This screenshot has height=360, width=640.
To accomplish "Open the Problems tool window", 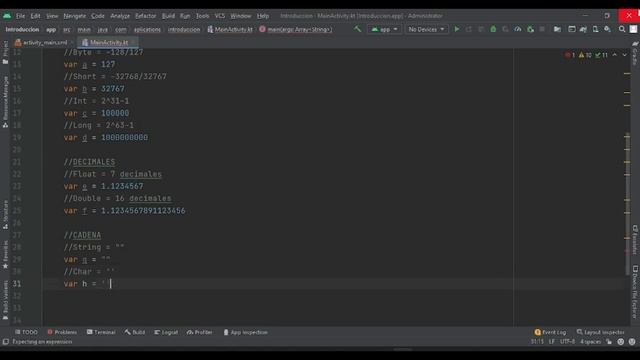I will pyautogui.click(x=62, y=332).
